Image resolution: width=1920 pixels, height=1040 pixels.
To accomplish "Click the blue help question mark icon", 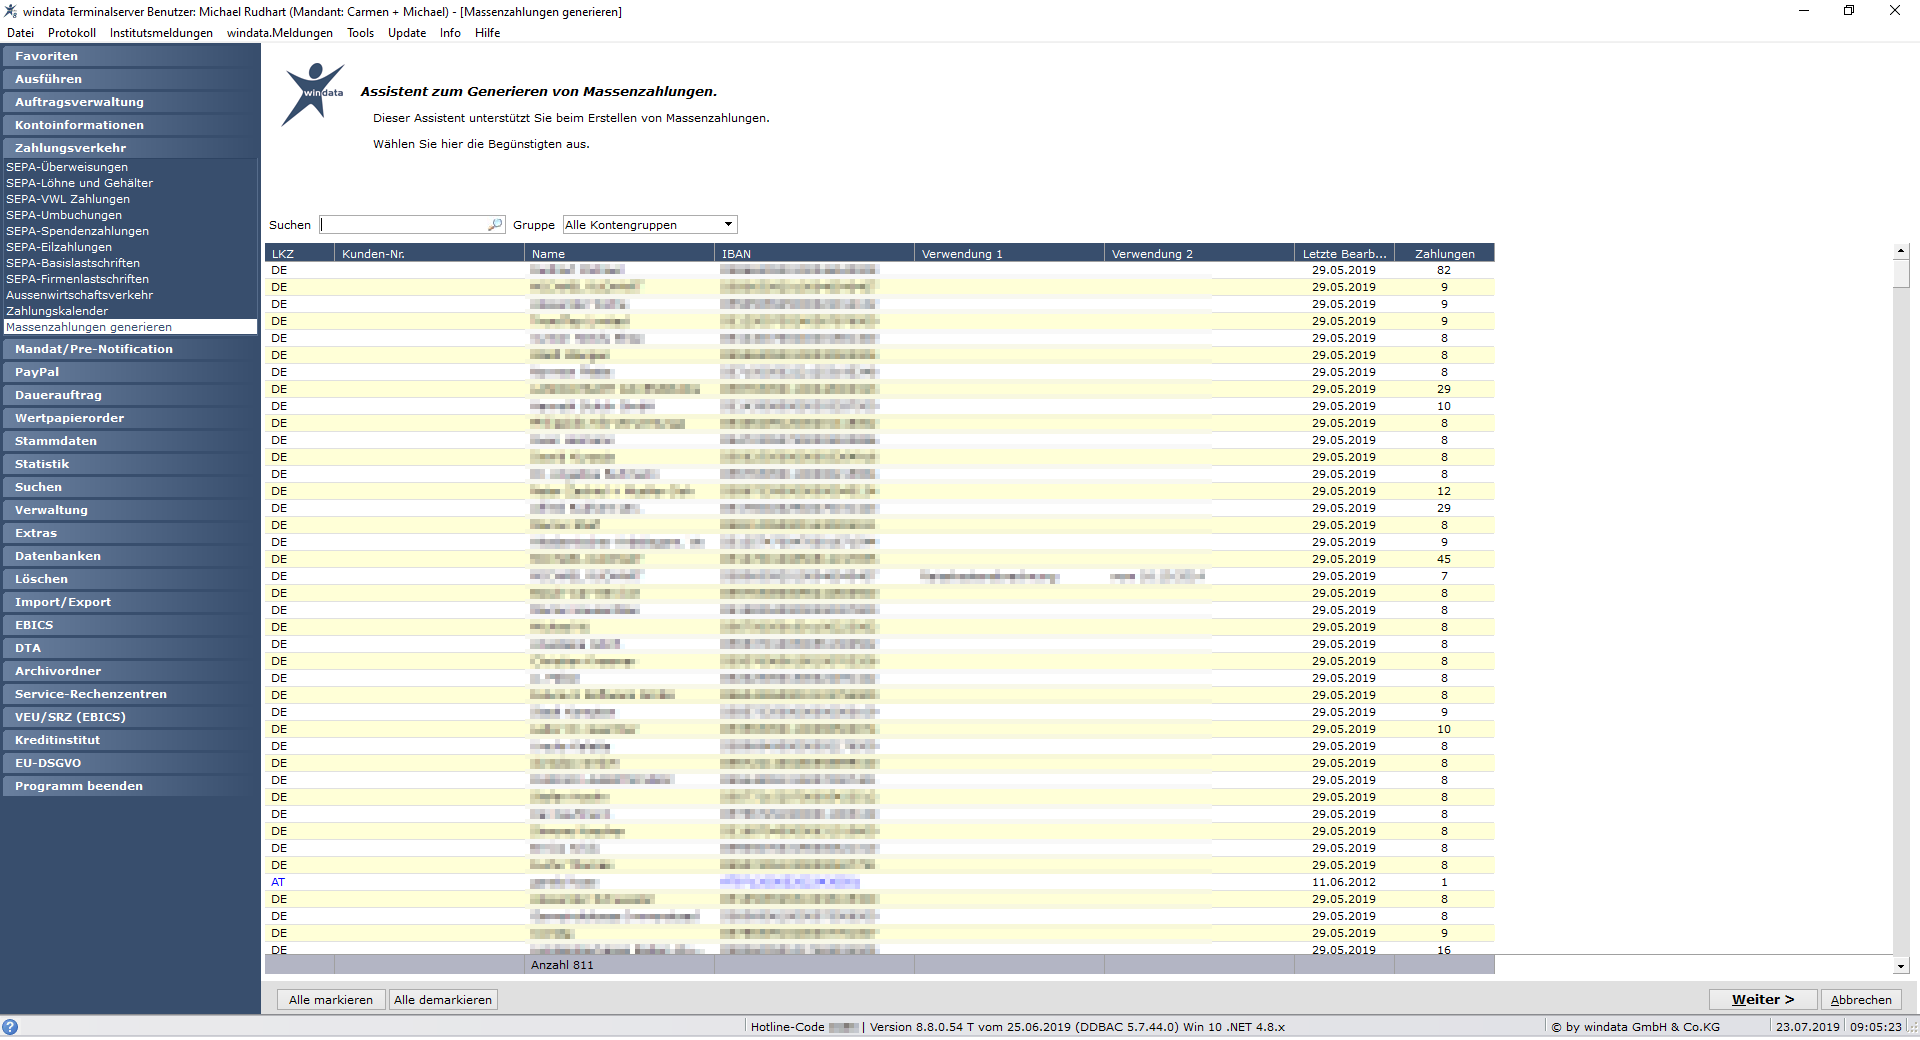I will pos(10,1027).
